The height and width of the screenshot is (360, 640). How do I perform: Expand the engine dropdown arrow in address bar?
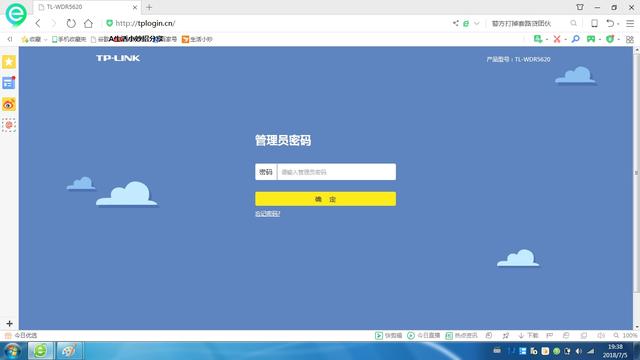click(476, 23)
